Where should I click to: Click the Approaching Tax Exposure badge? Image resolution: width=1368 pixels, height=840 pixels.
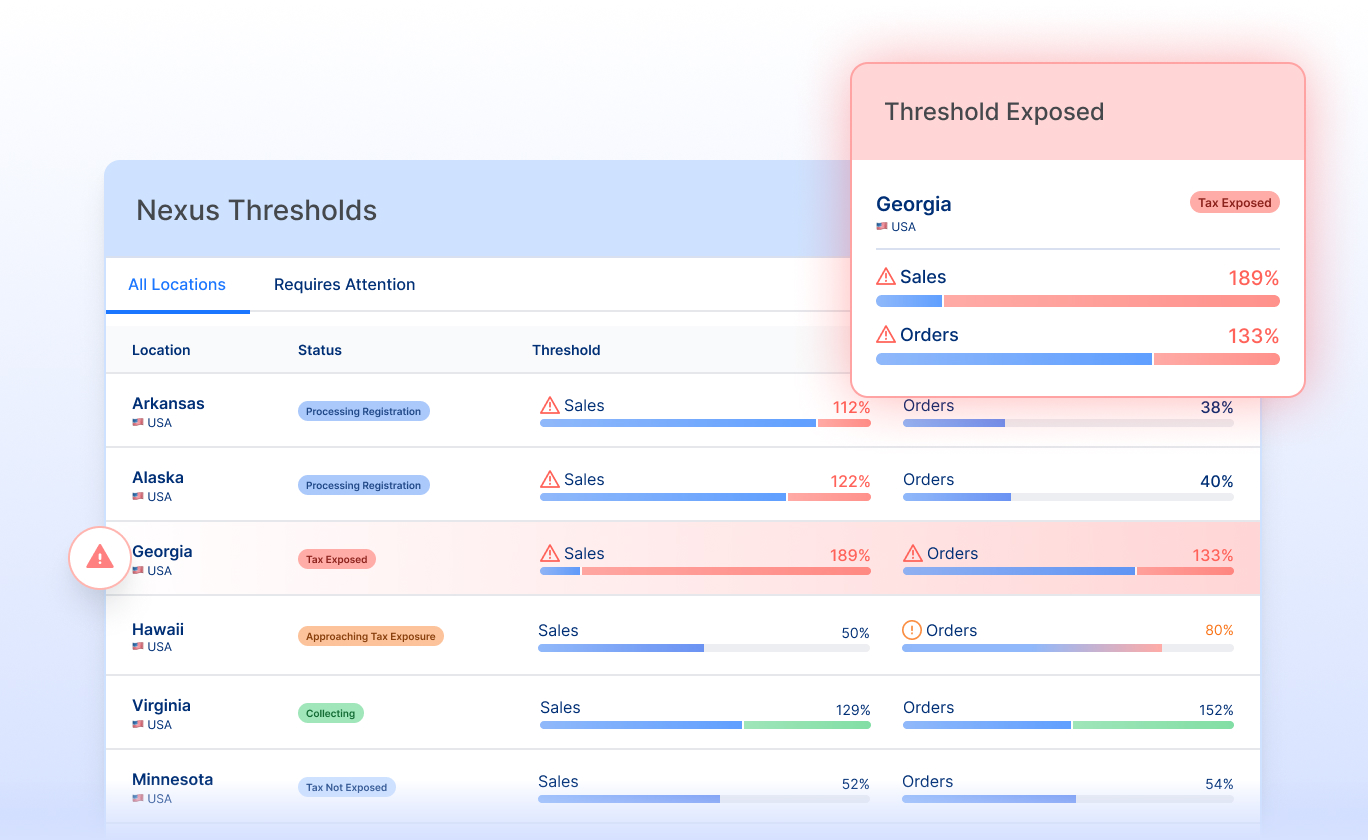pyautogui.click(x=371, y=636)
